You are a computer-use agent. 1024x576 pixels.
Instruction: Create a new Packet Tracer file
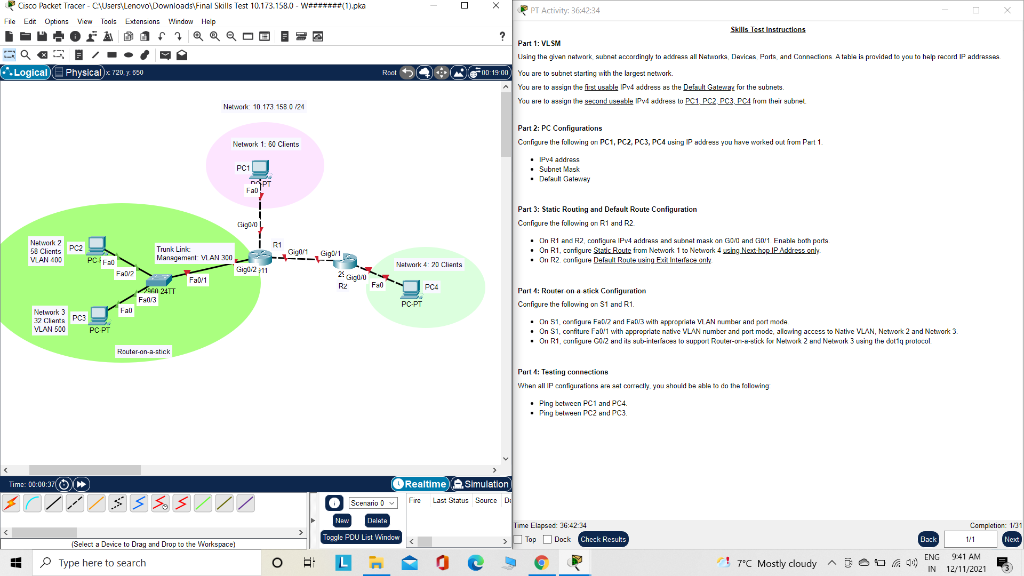(9, 37)
